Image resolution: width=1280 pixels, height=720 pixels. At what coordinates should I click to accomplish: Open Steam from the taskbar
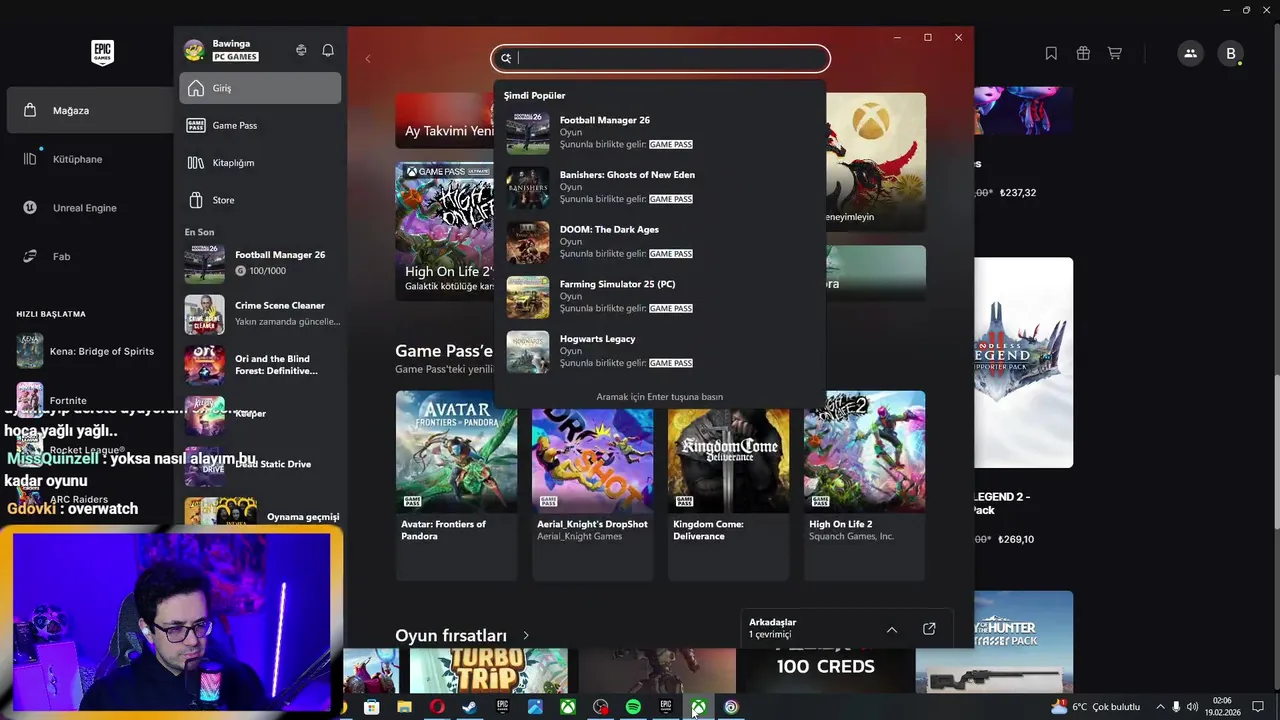pyautogui.click(x=469, y=707)
